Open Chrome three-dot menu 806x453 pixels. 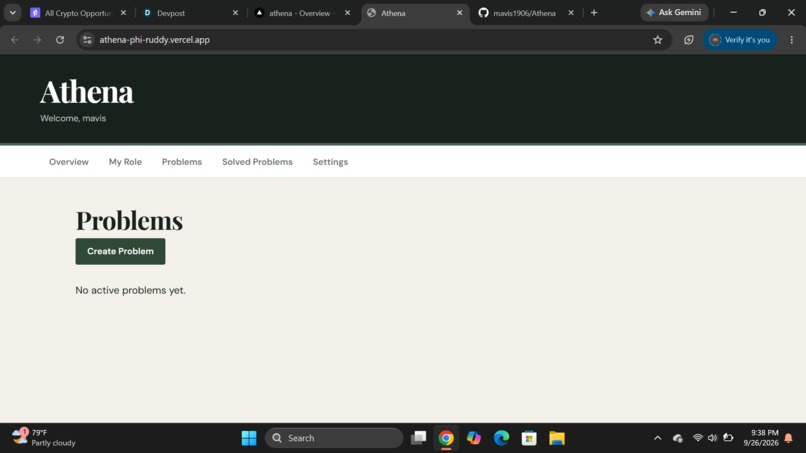point(792,40)
